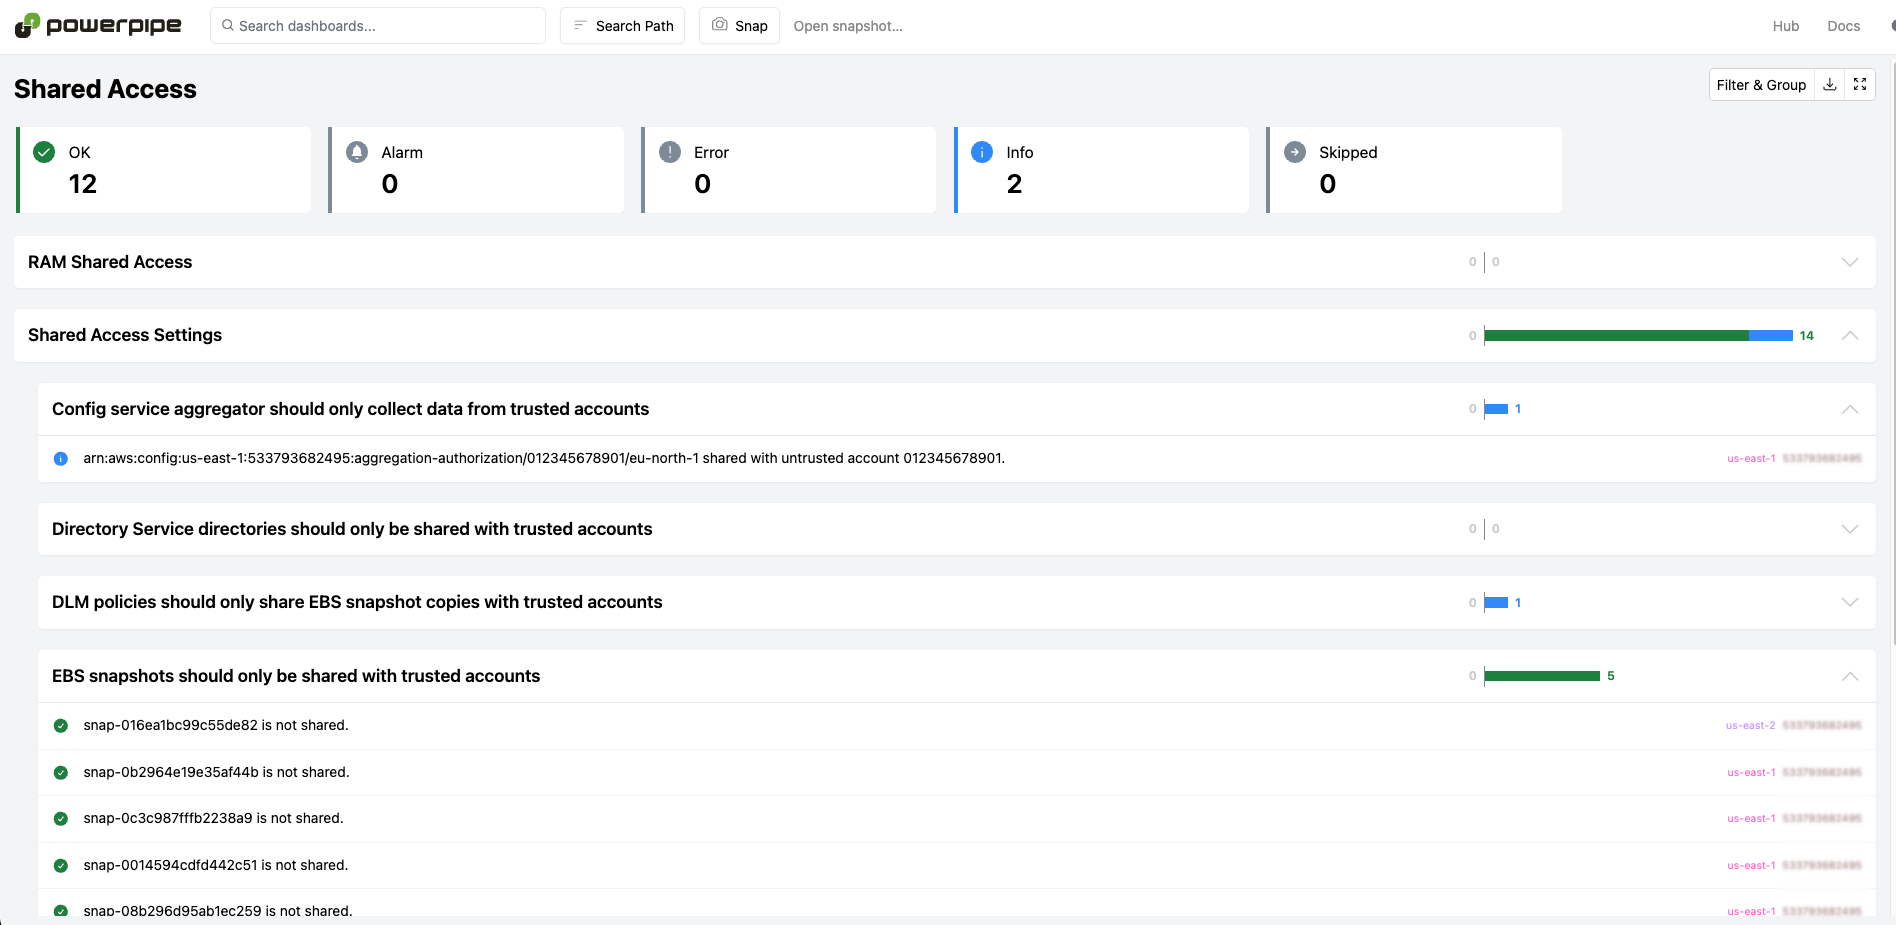Click the green OK checkmark icon

[x=44, y=152]
